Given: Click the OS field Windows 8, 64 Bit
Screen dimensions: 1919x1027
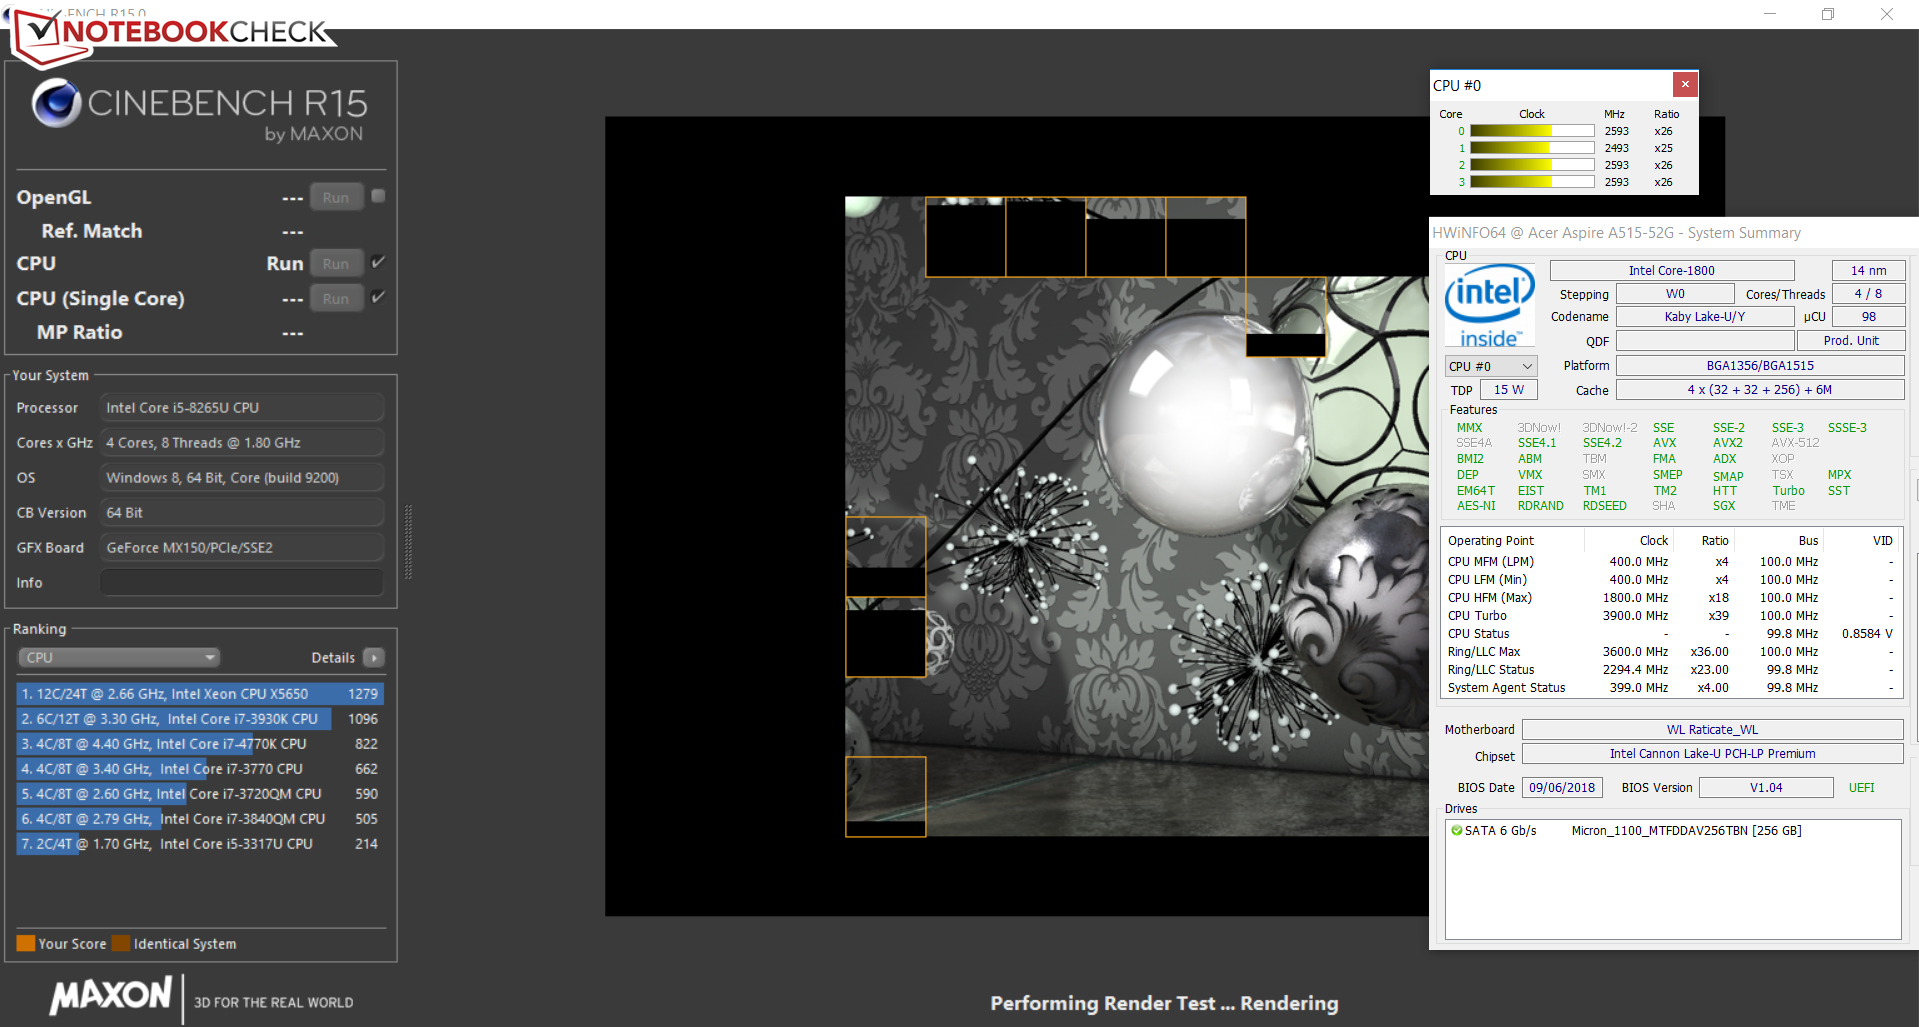Looking at the screenshot, I should (242, 478).
